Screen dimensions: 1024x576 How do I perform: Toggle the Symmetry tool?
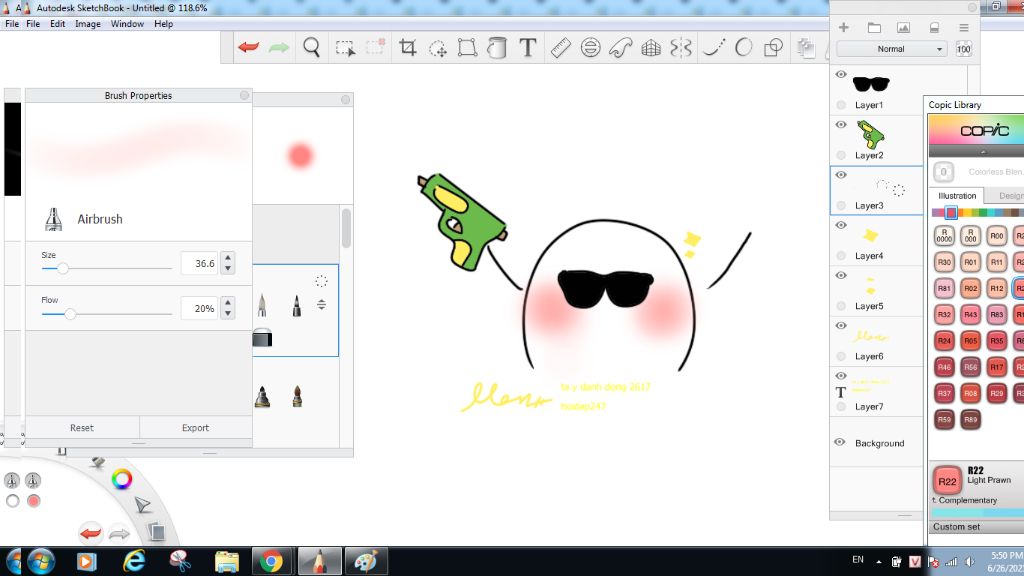click(680, 48)
